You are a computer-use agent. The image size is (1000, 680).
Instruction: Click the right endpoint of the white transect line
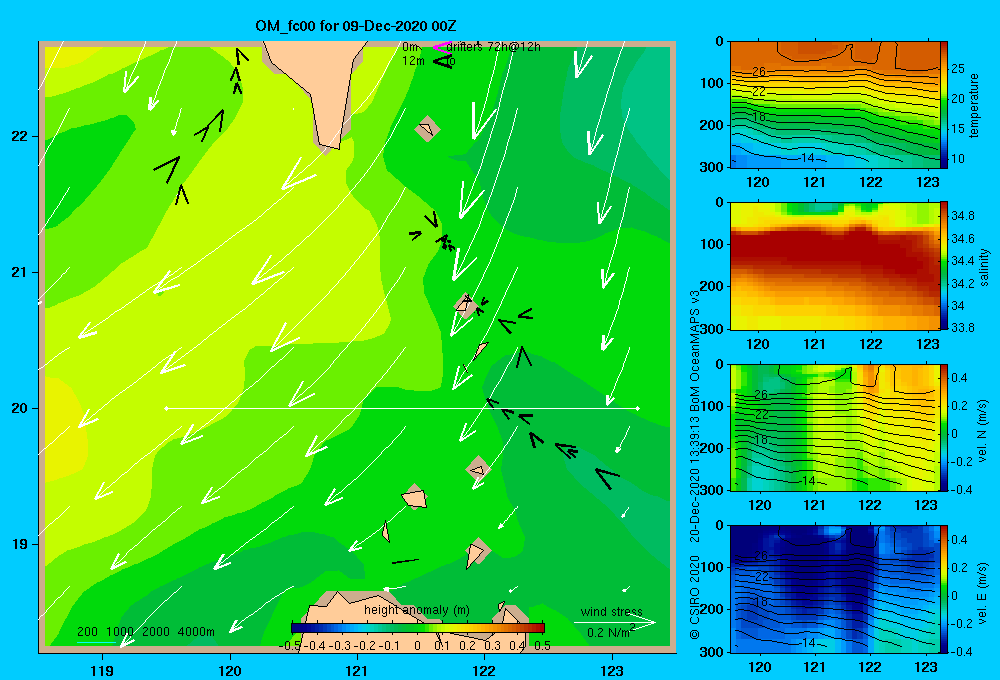click(638, 408)
